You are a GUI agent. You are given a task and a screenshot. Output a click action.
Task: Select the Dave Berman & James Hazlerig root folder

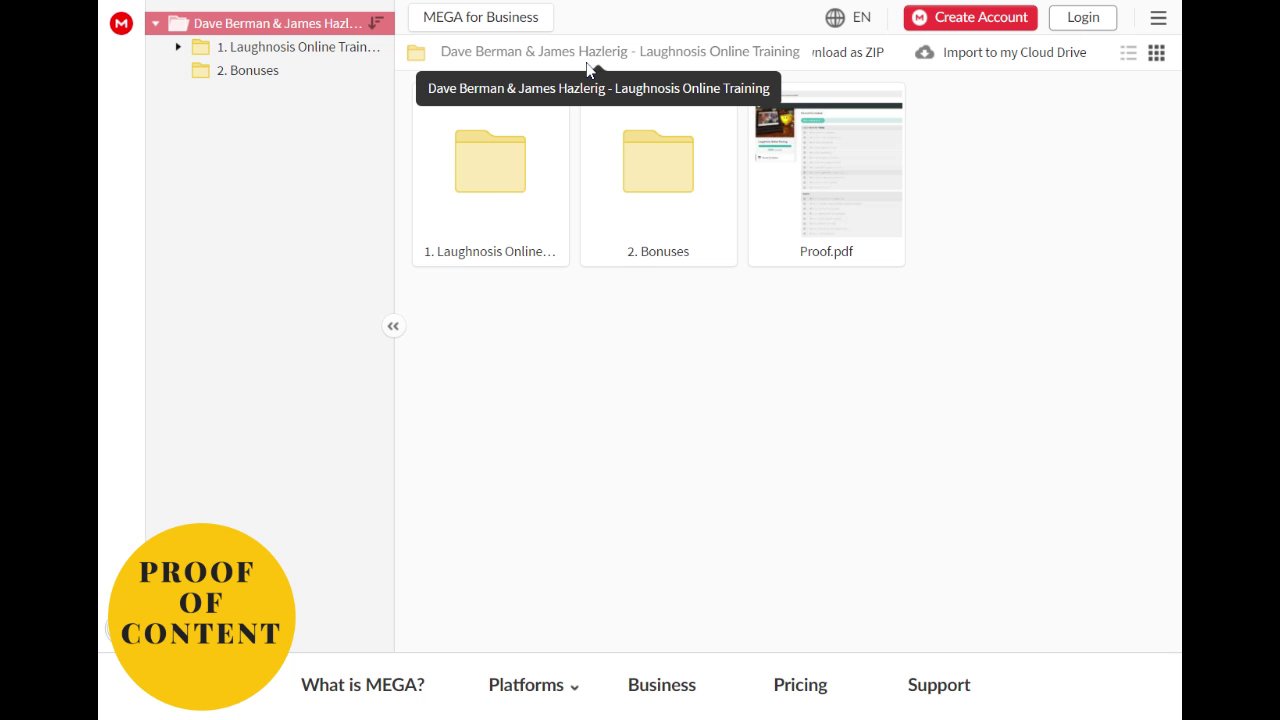click(270, 23)
